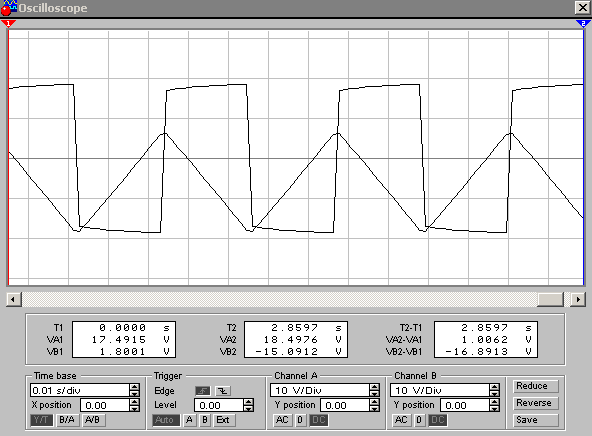Click the Reduce button

[535, 386]
